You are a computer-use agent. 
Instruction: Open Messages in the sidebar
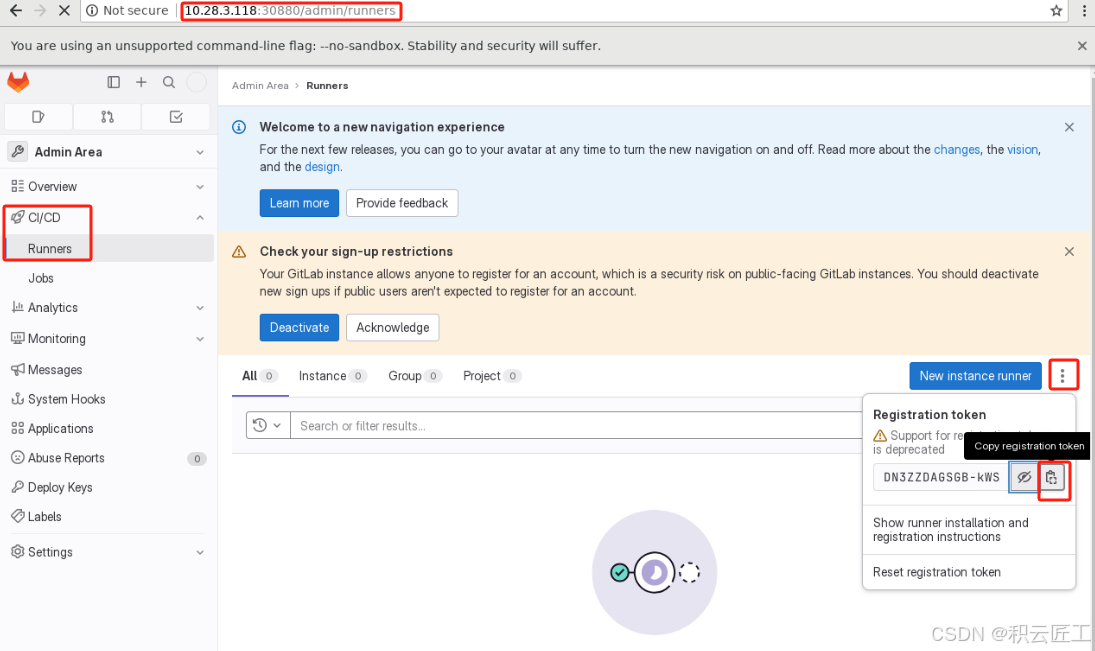[x=108, y=370]
